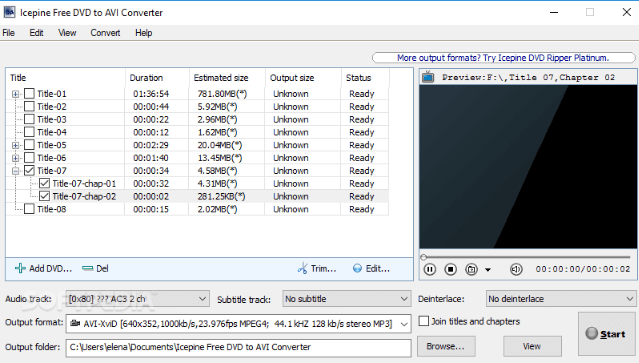Click the Trim scissors icon

click(302, 268)
